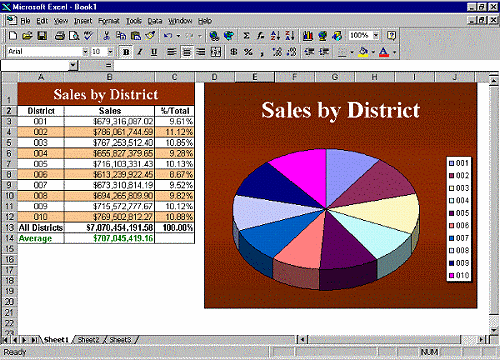This screenshot has width=500, height=360.
Task: Open Fill Color dropdown arrow
Action: (373, 52)
